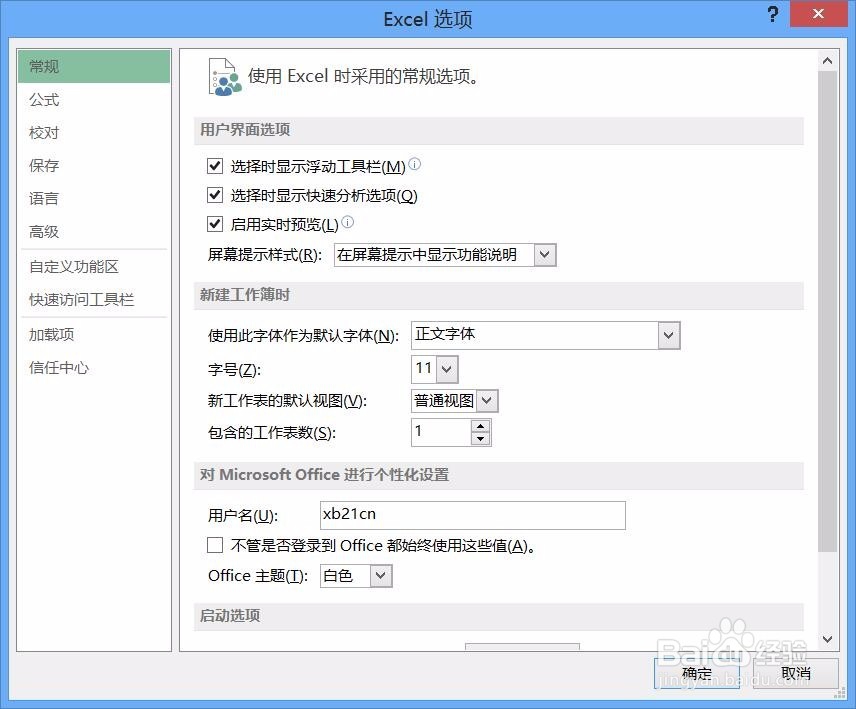Open the 字号 size dropdown showing 11
Image resolution: width=856 pixels, height=709 pixels.
click(x=447, y=370)
